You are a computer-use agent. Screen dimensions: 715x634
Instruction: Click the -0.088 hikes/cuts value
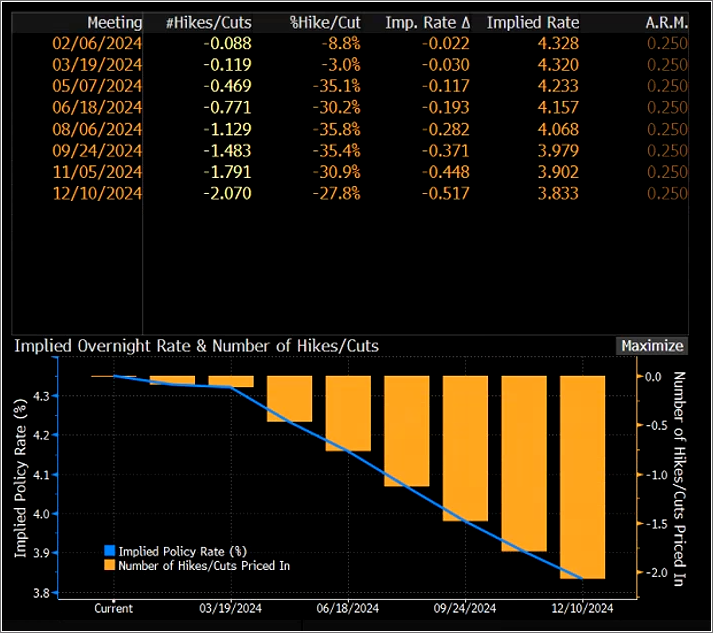[228, 43]
